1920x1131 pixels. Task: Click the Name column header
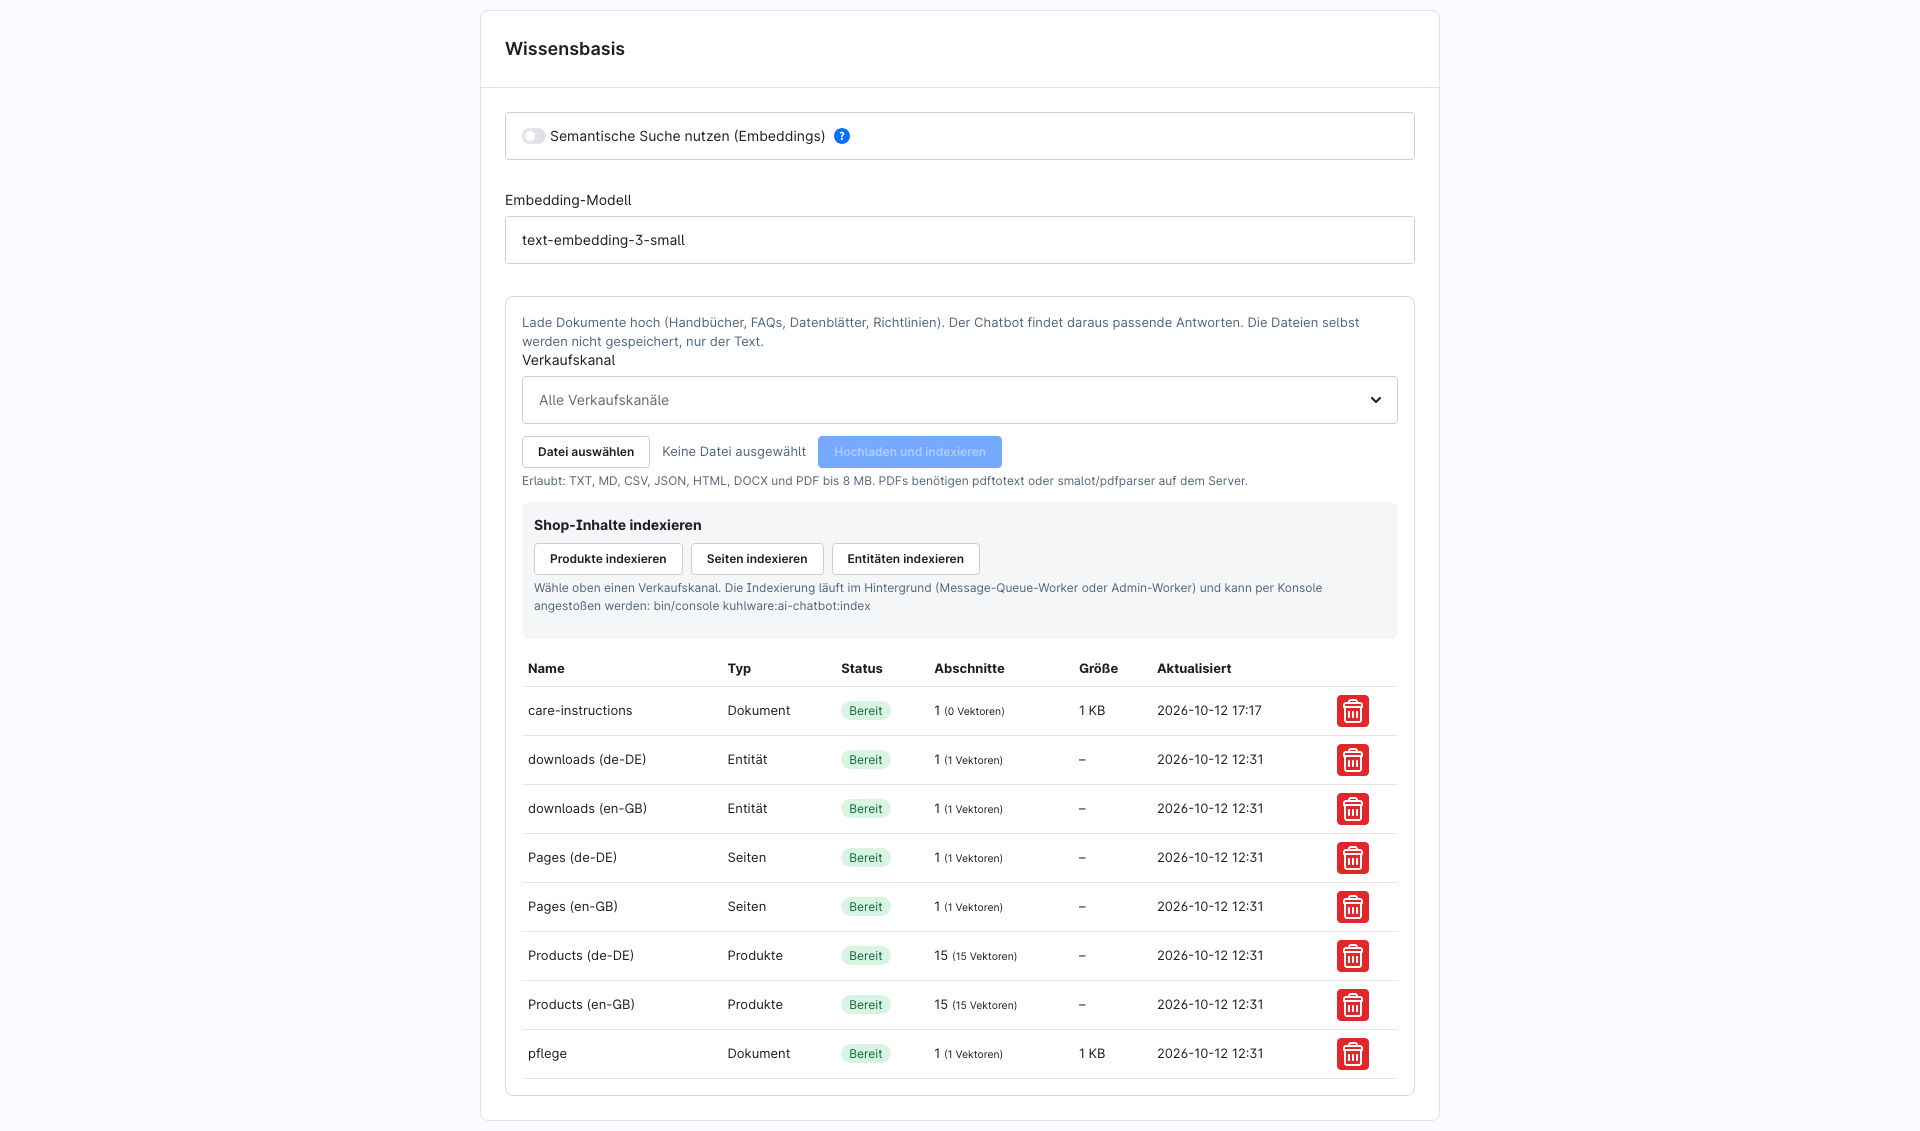(x=546, y=668)
